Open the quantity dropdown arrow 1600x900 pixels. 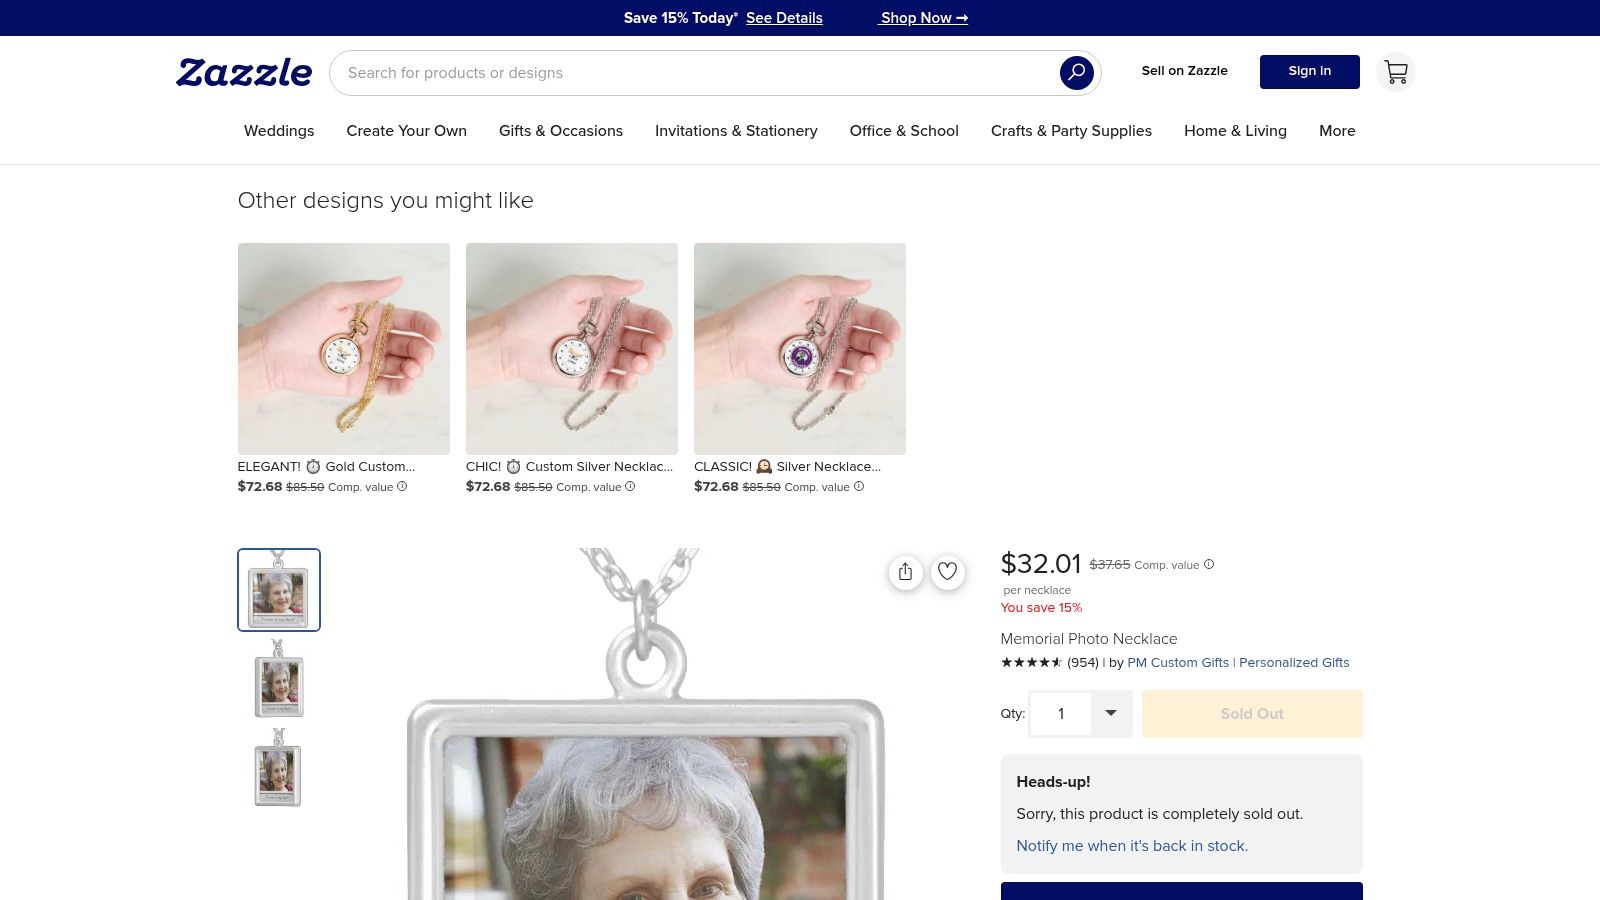pos(1110,713)
